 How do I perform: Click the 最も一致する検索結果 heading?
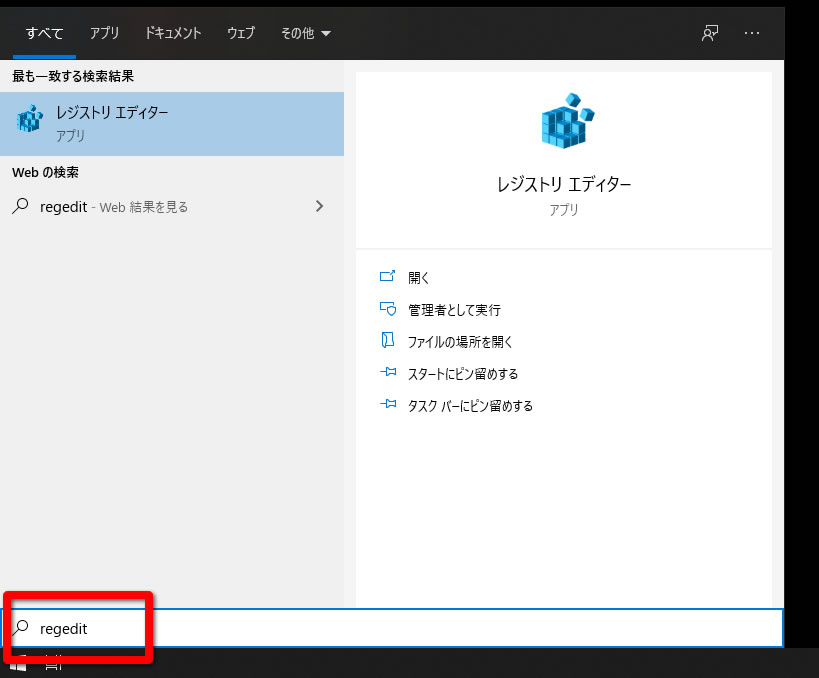73,76
